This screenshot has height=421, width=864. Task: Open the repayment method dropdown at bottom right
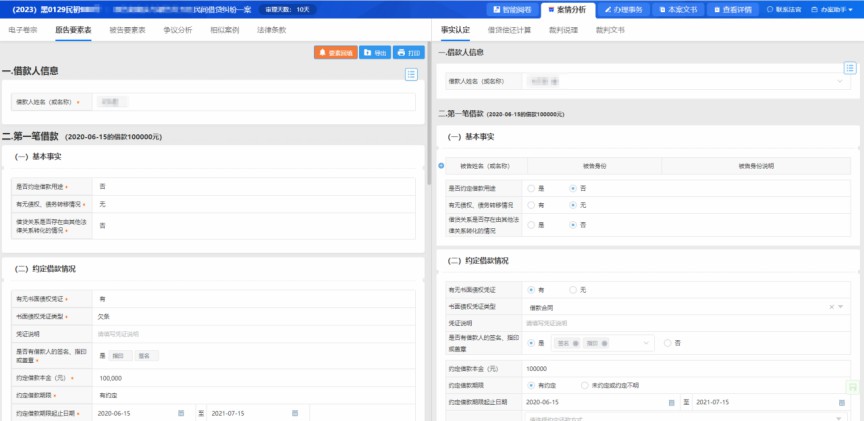pos(840,418)
